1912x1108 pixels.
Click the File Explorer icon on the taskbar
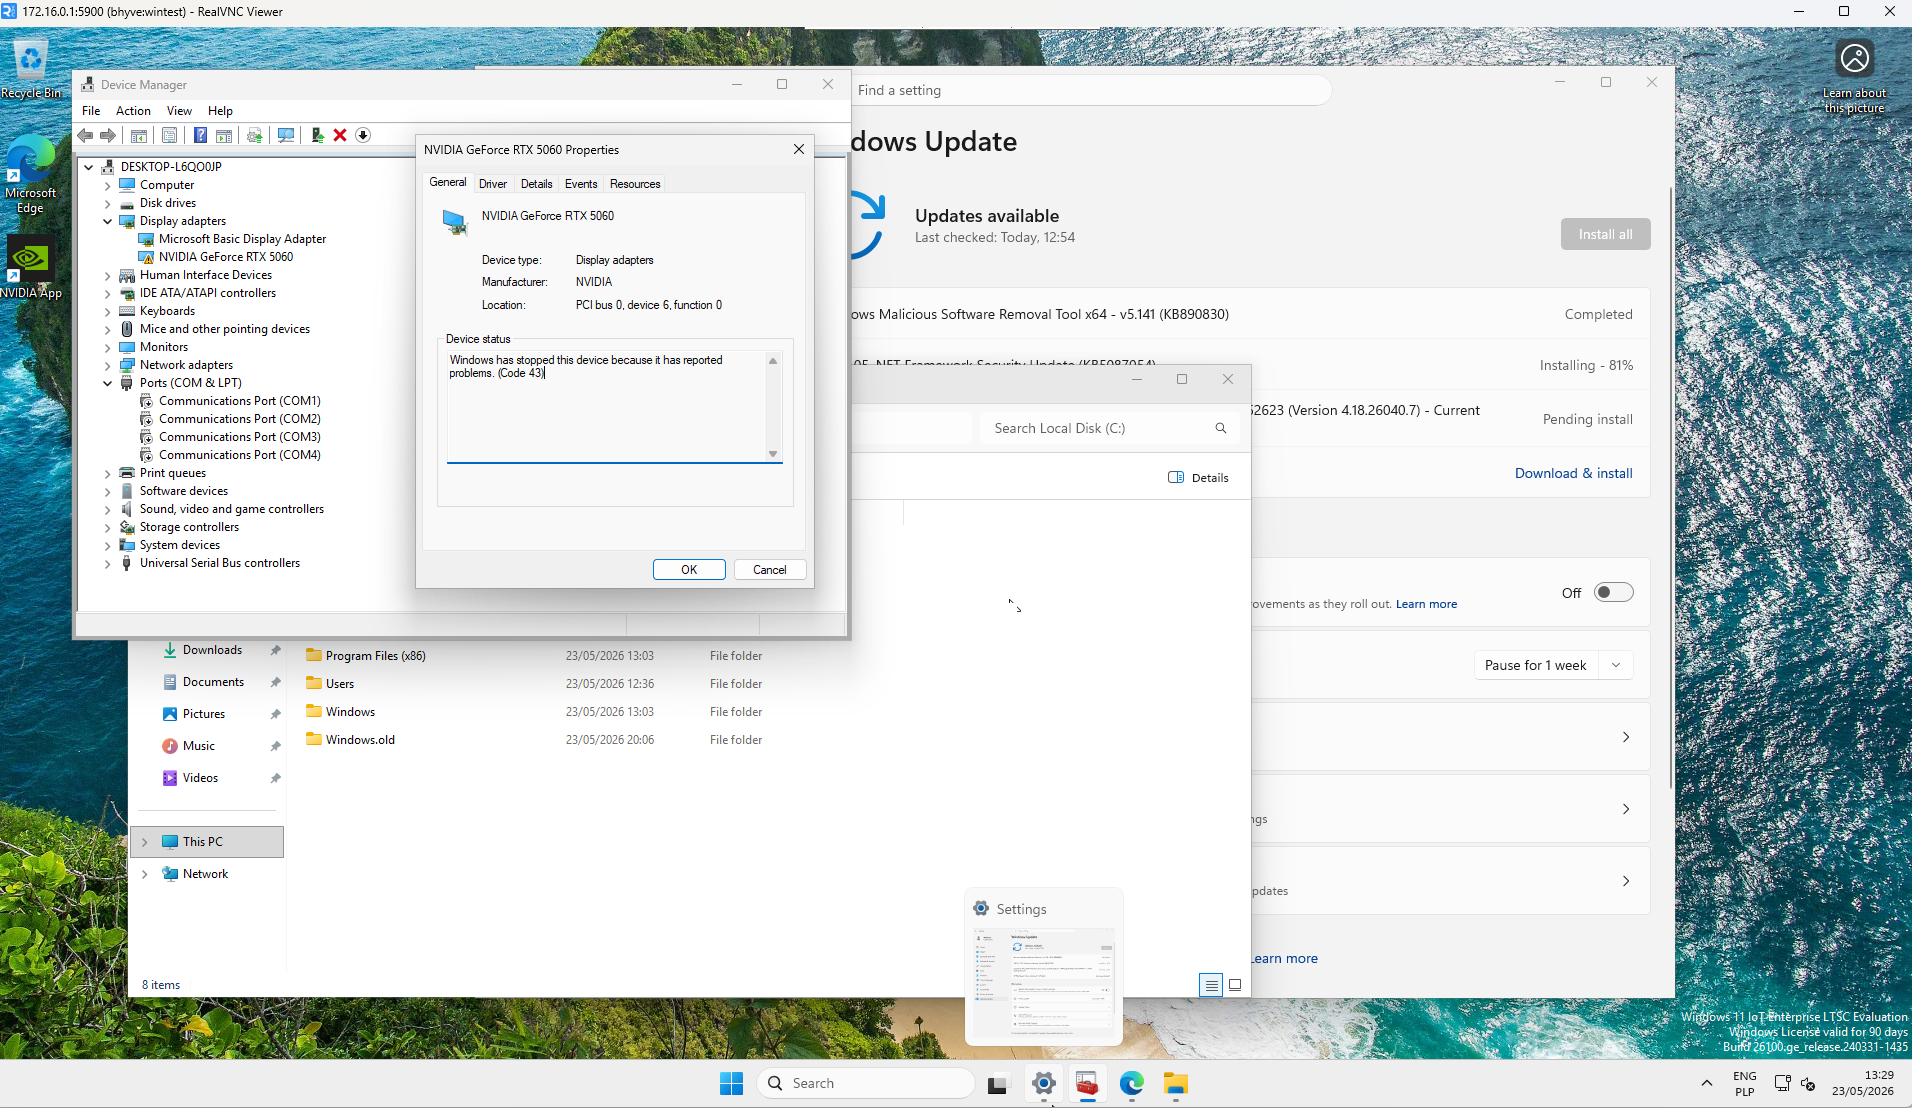point(1175,1083)
